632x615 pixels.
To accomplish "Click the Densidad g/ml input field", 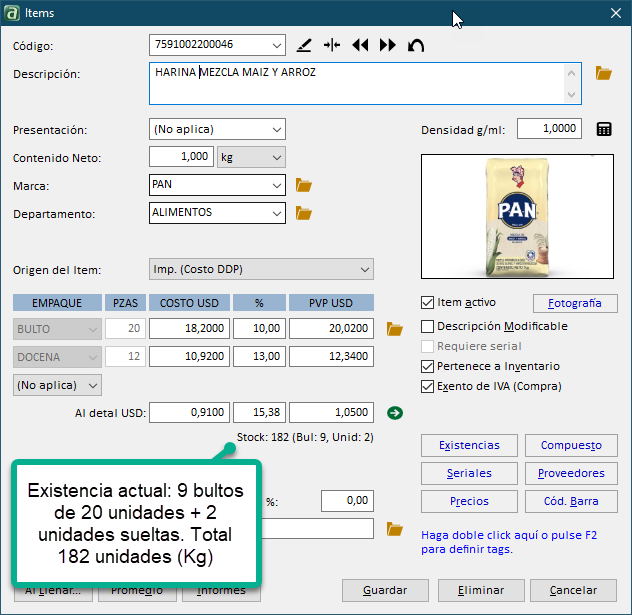I will pos(548,129).
